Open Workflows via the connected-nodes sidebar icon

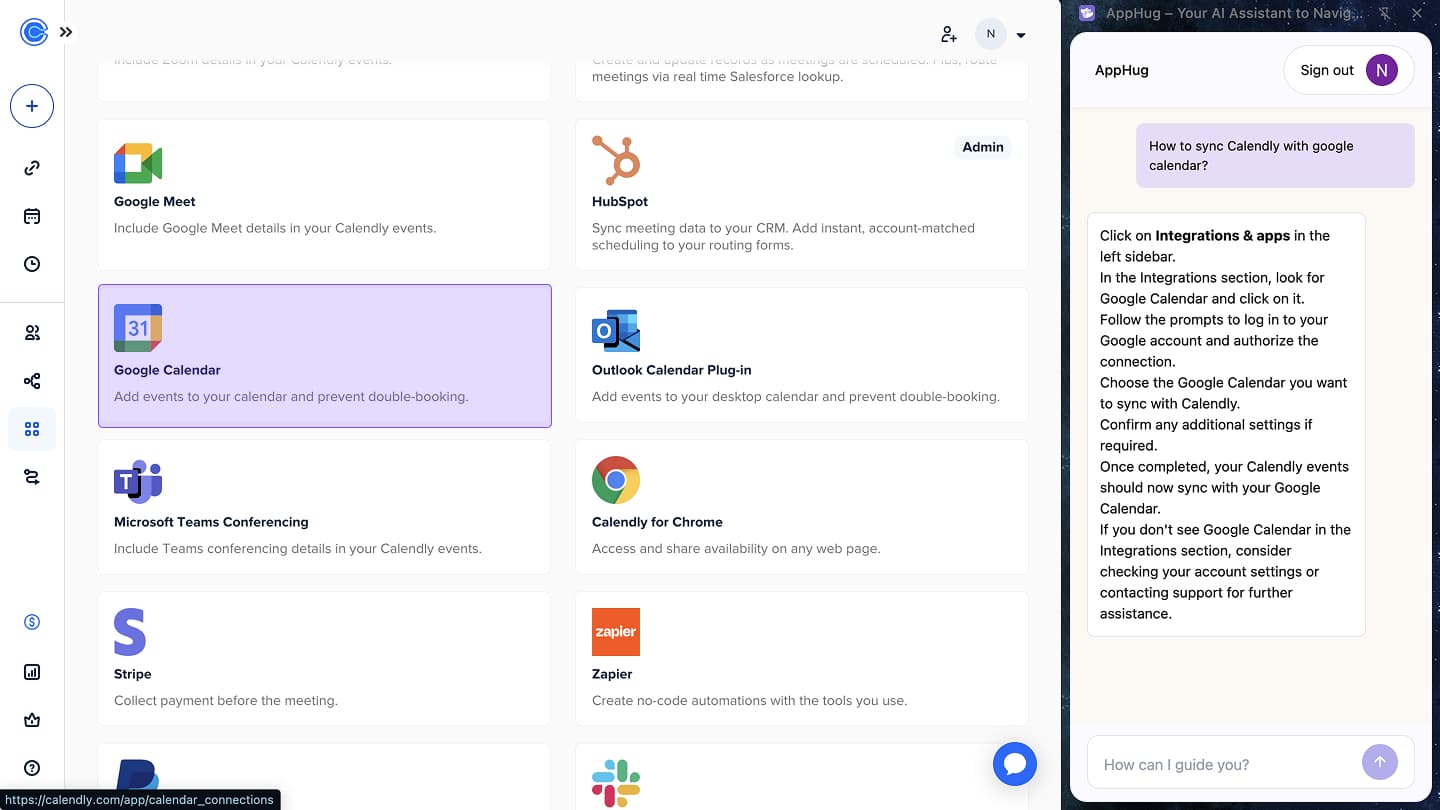pyautogui.click(x=32, y=381)
